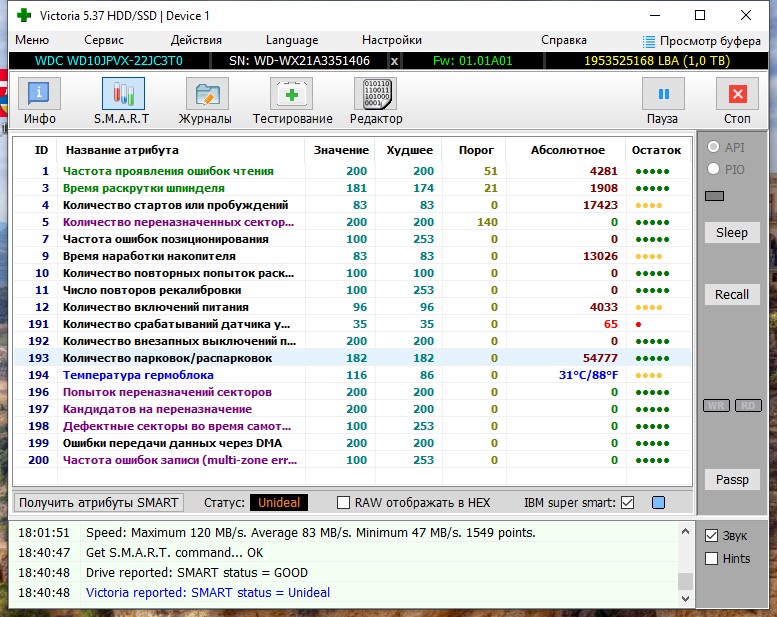Click the absolute value 17423
Screen dimensions: 777x617
coord(600,205)
